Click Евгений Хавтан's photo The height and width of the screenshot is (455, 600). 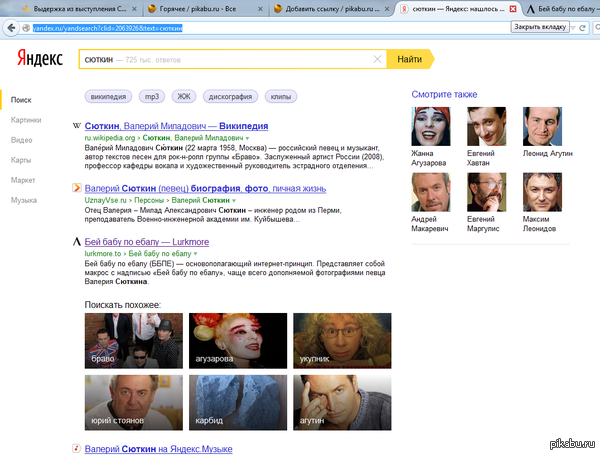(x=486, y=126)
